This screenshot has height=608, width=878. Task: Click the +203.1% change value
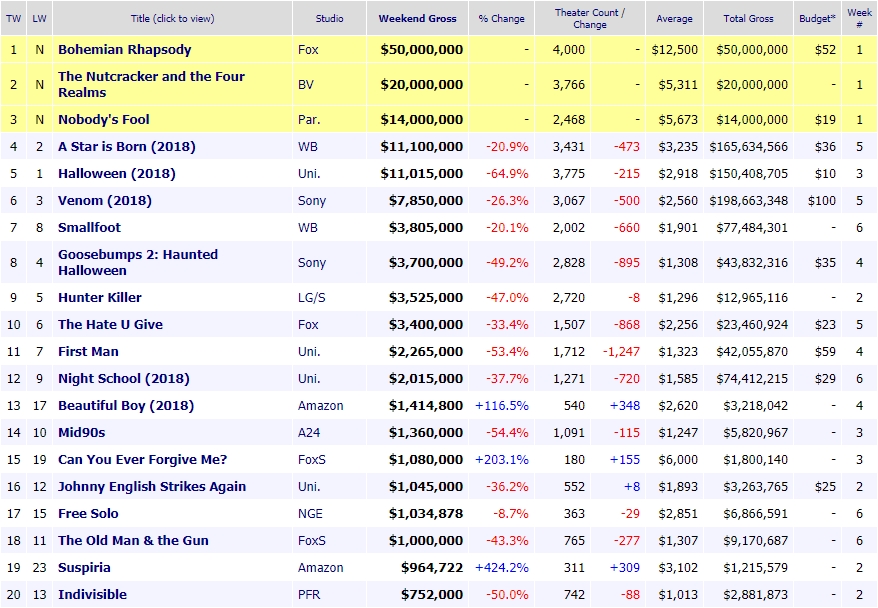click(x=502, y=460)
